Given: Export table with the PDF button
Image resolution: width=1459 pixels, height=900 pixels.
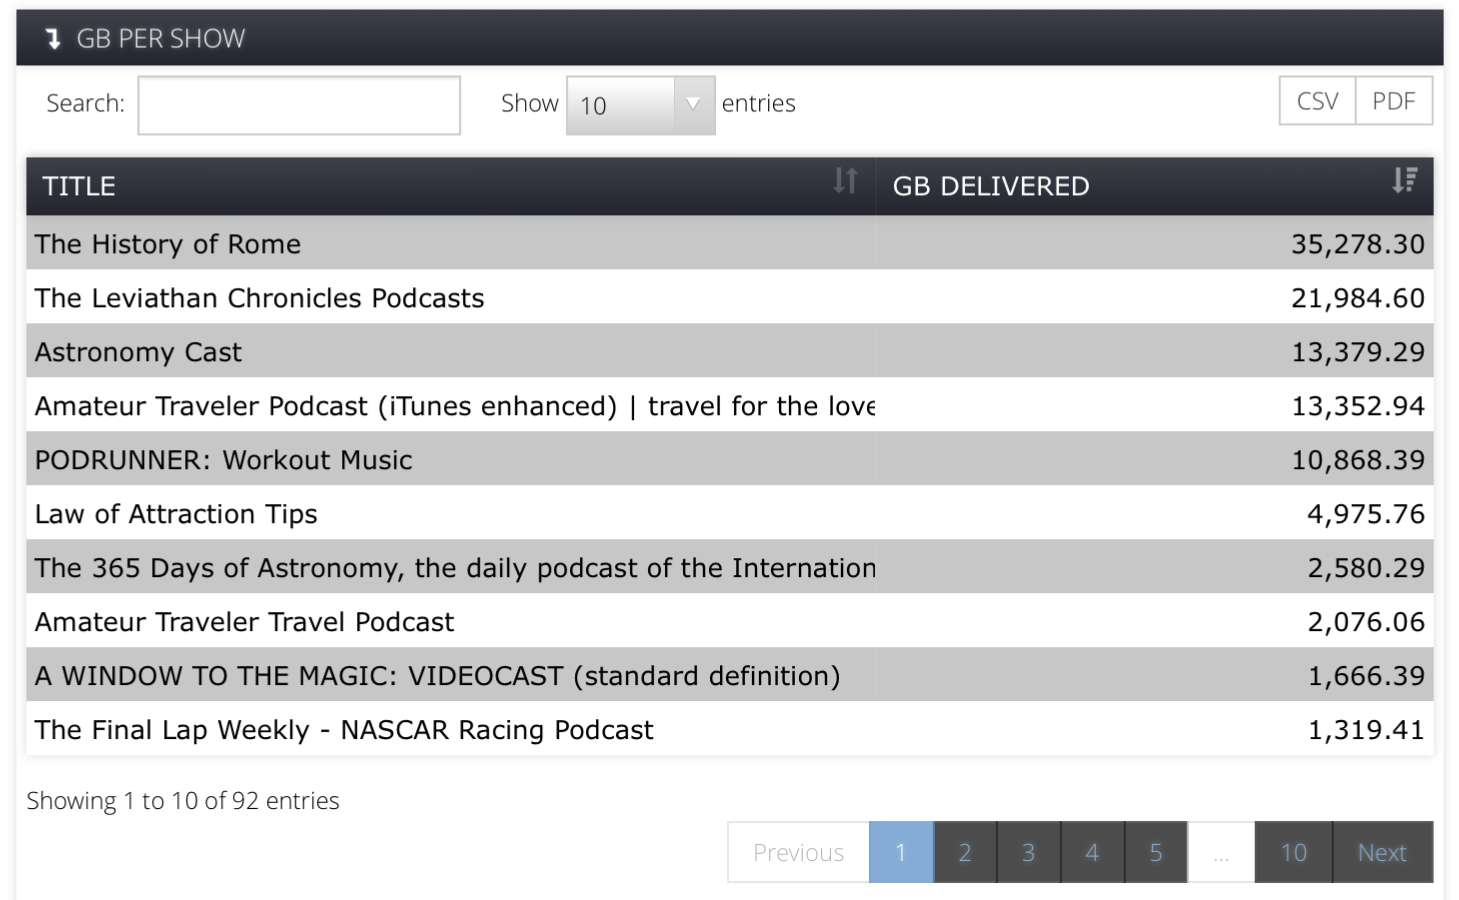Looking at the screenshot, I should [x=1393, y=101].
